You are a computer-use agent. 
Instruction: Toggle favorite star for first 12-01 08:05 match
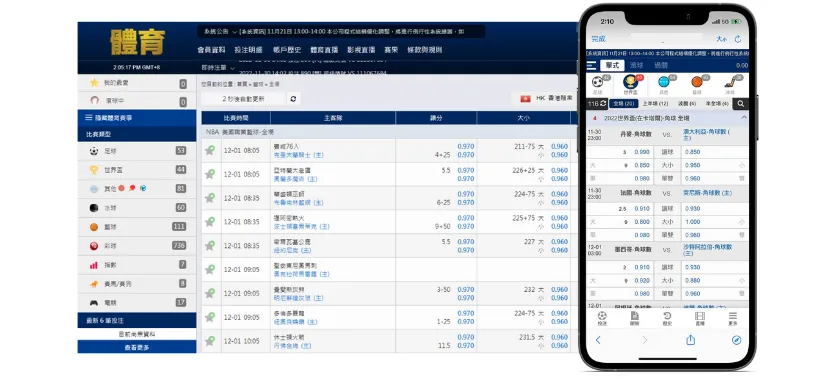pos(210,150)
